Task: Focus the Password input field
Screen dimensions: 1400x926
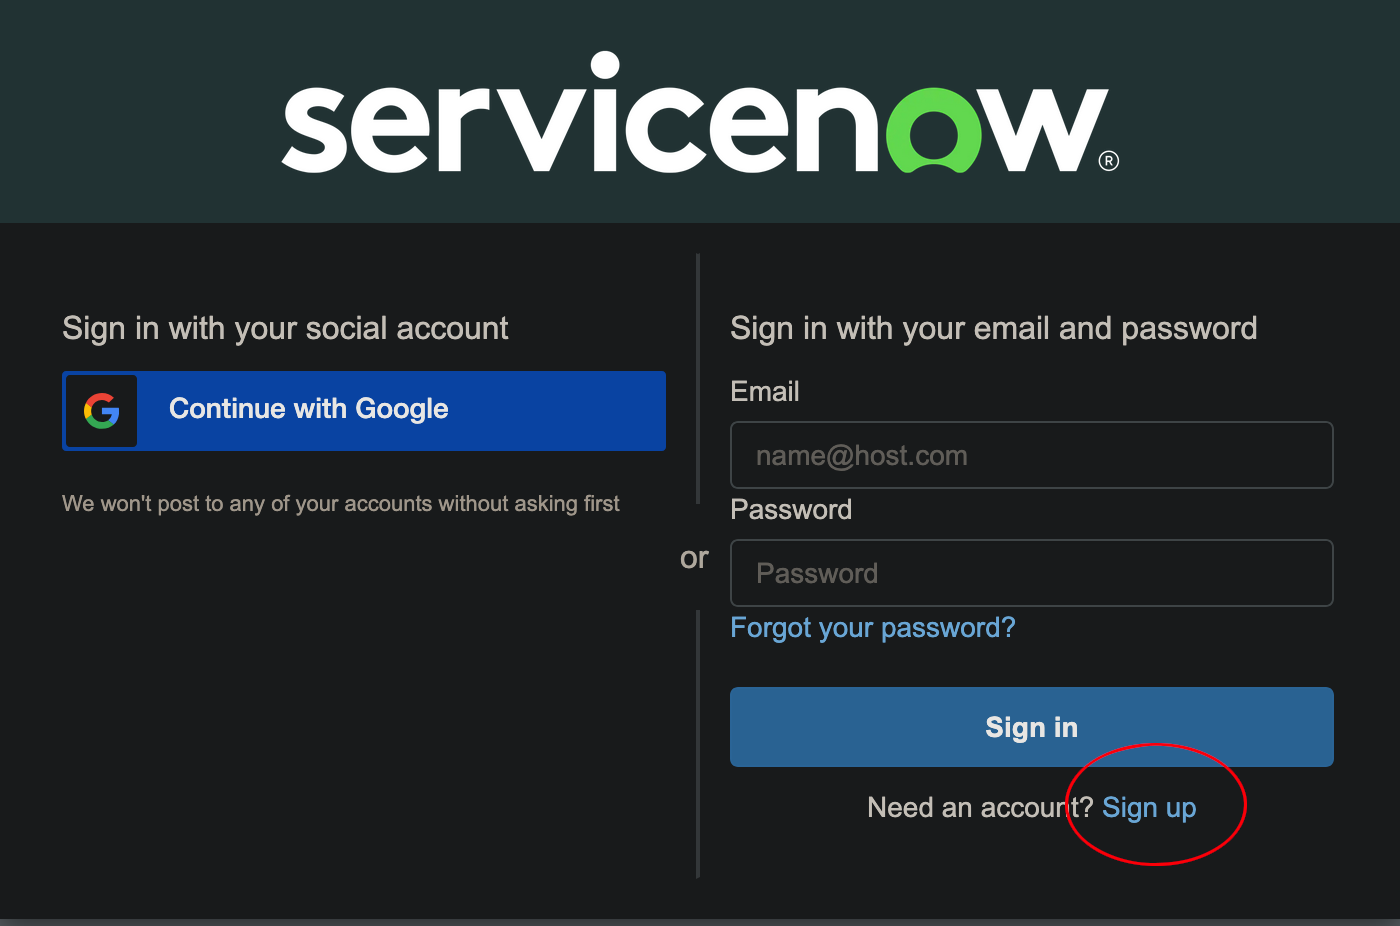Action: (1032, 573)
